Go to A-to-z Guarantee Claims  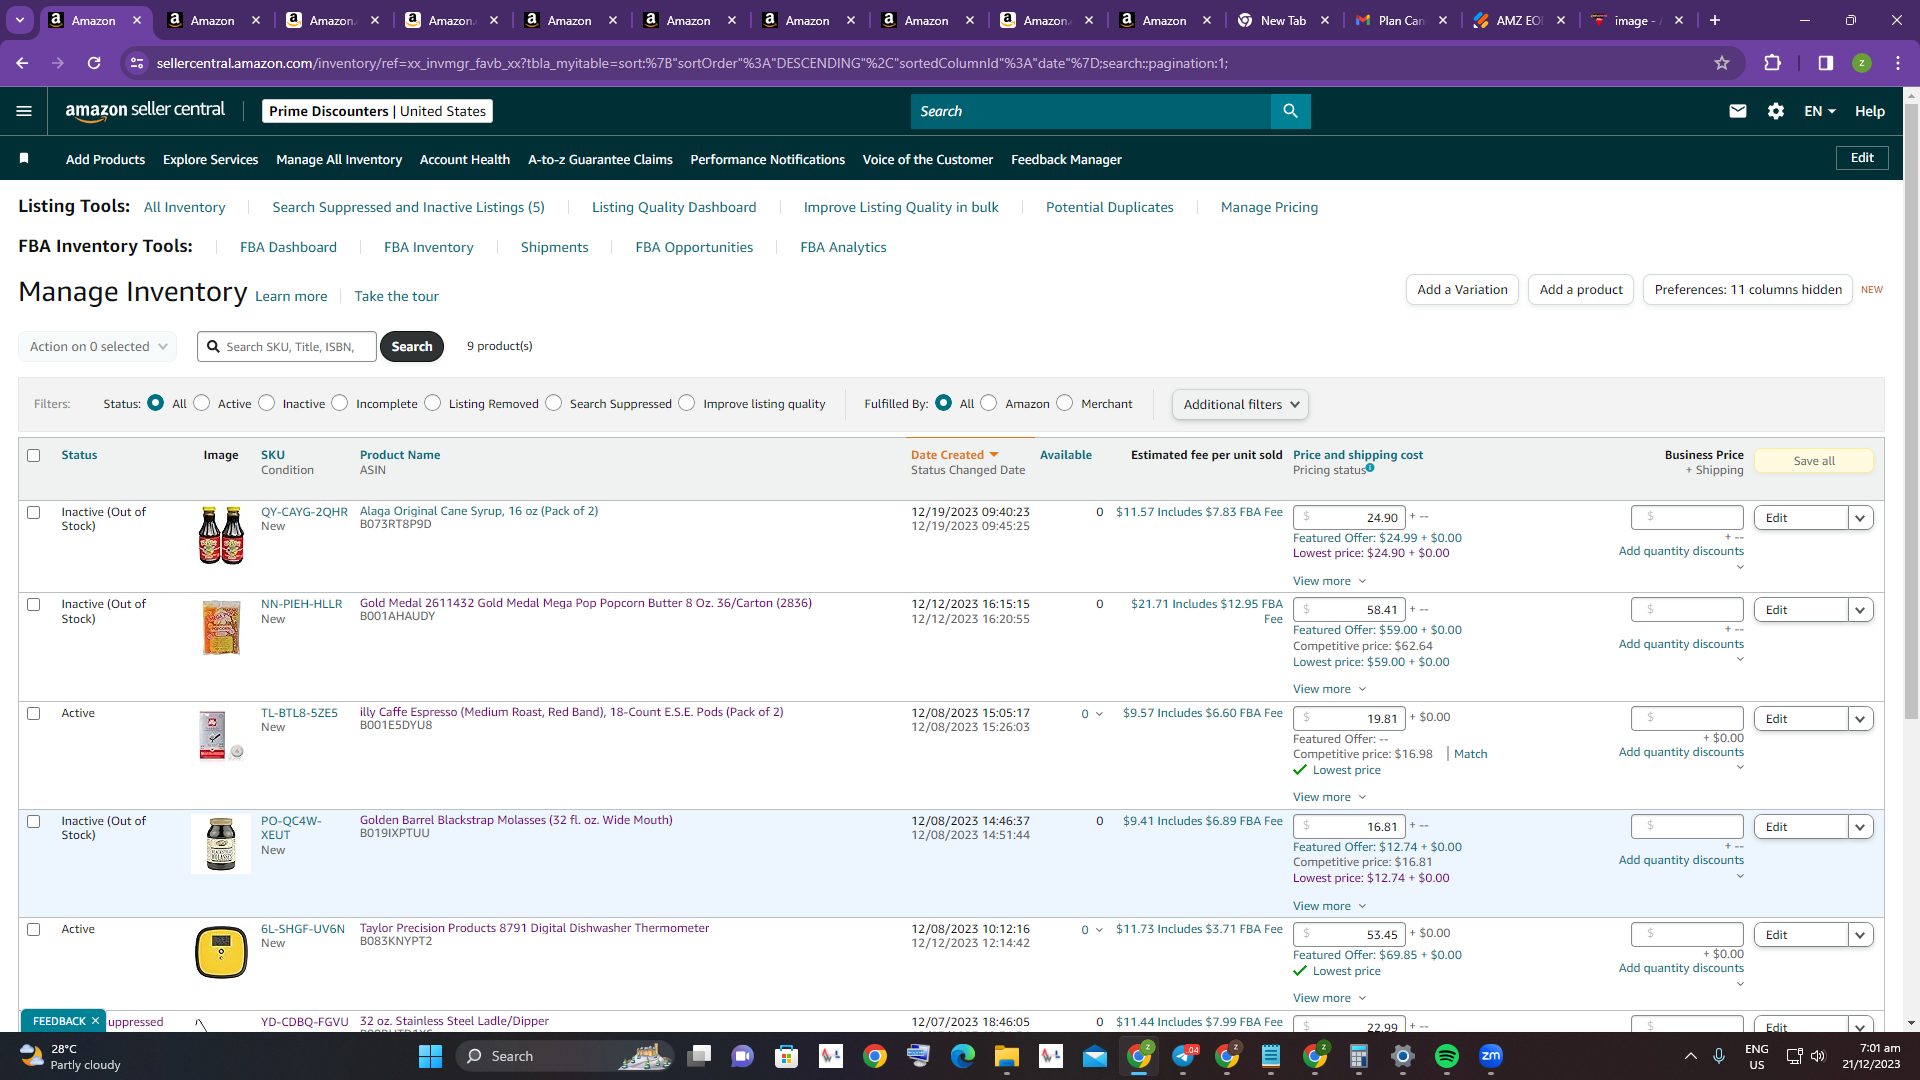600,159
